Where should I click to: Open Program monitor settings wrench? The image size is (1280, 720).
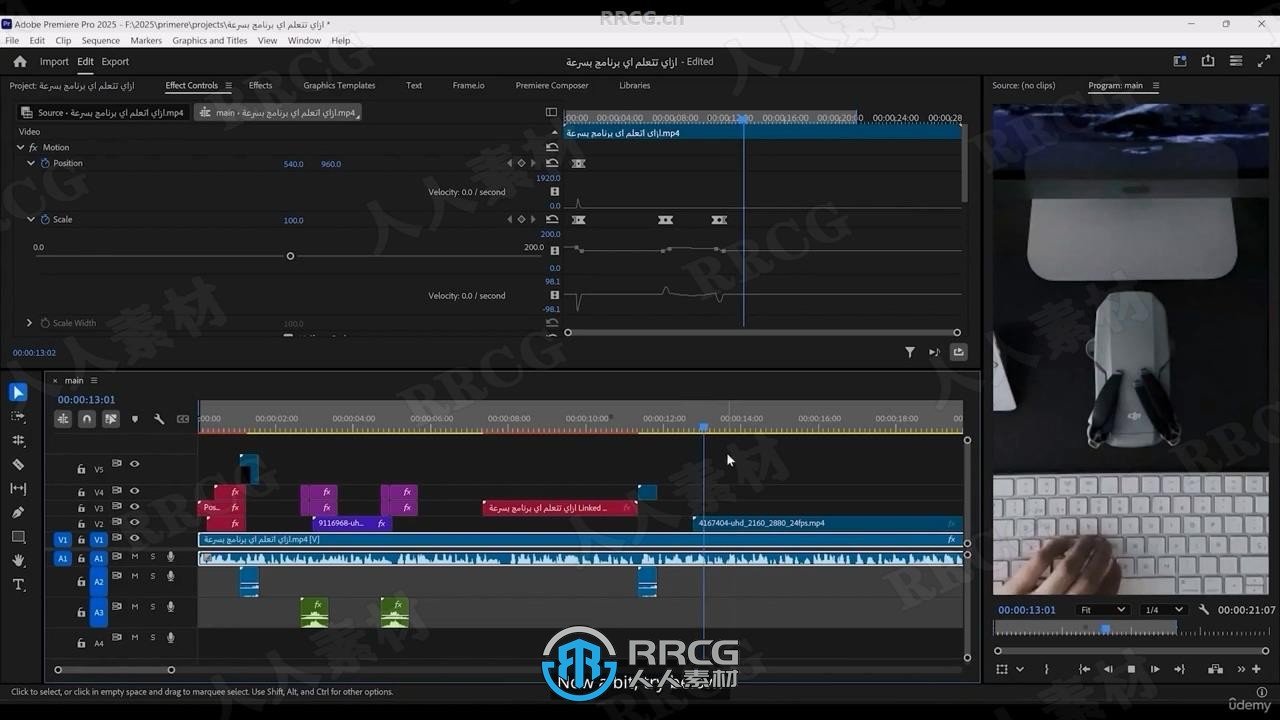(x=1204, y=610)
